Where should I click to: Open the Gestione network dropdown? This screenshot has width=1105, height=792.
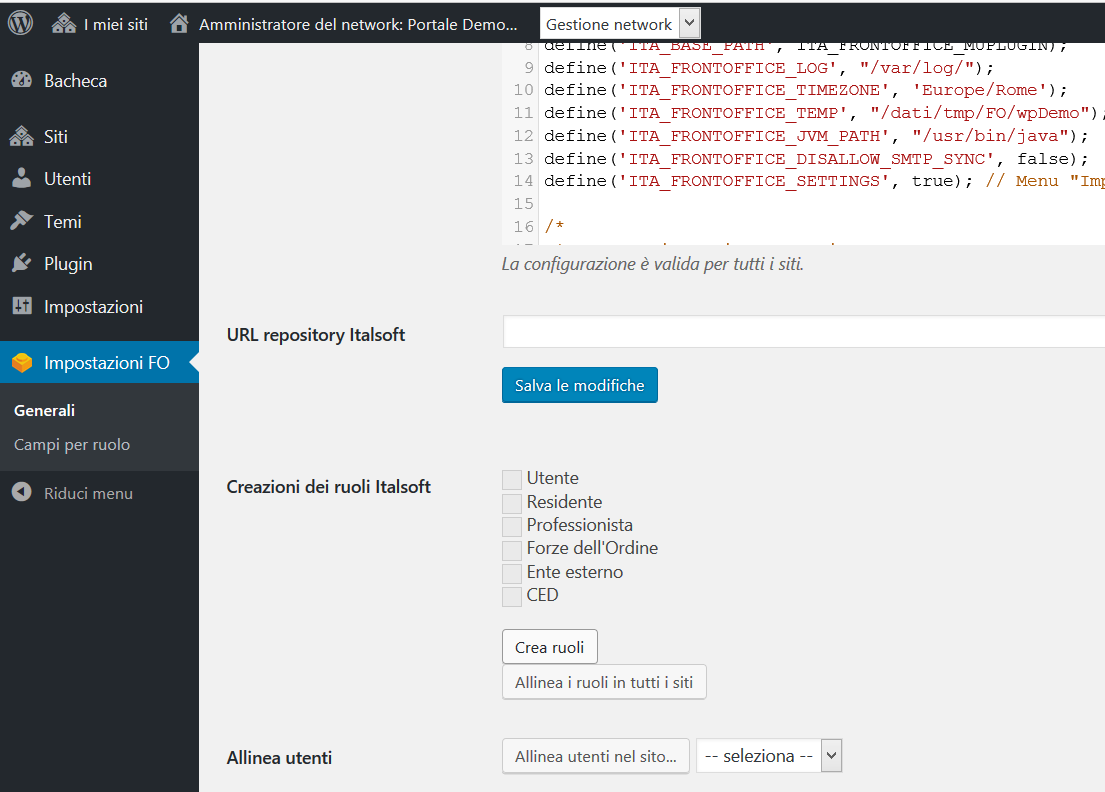620,24
